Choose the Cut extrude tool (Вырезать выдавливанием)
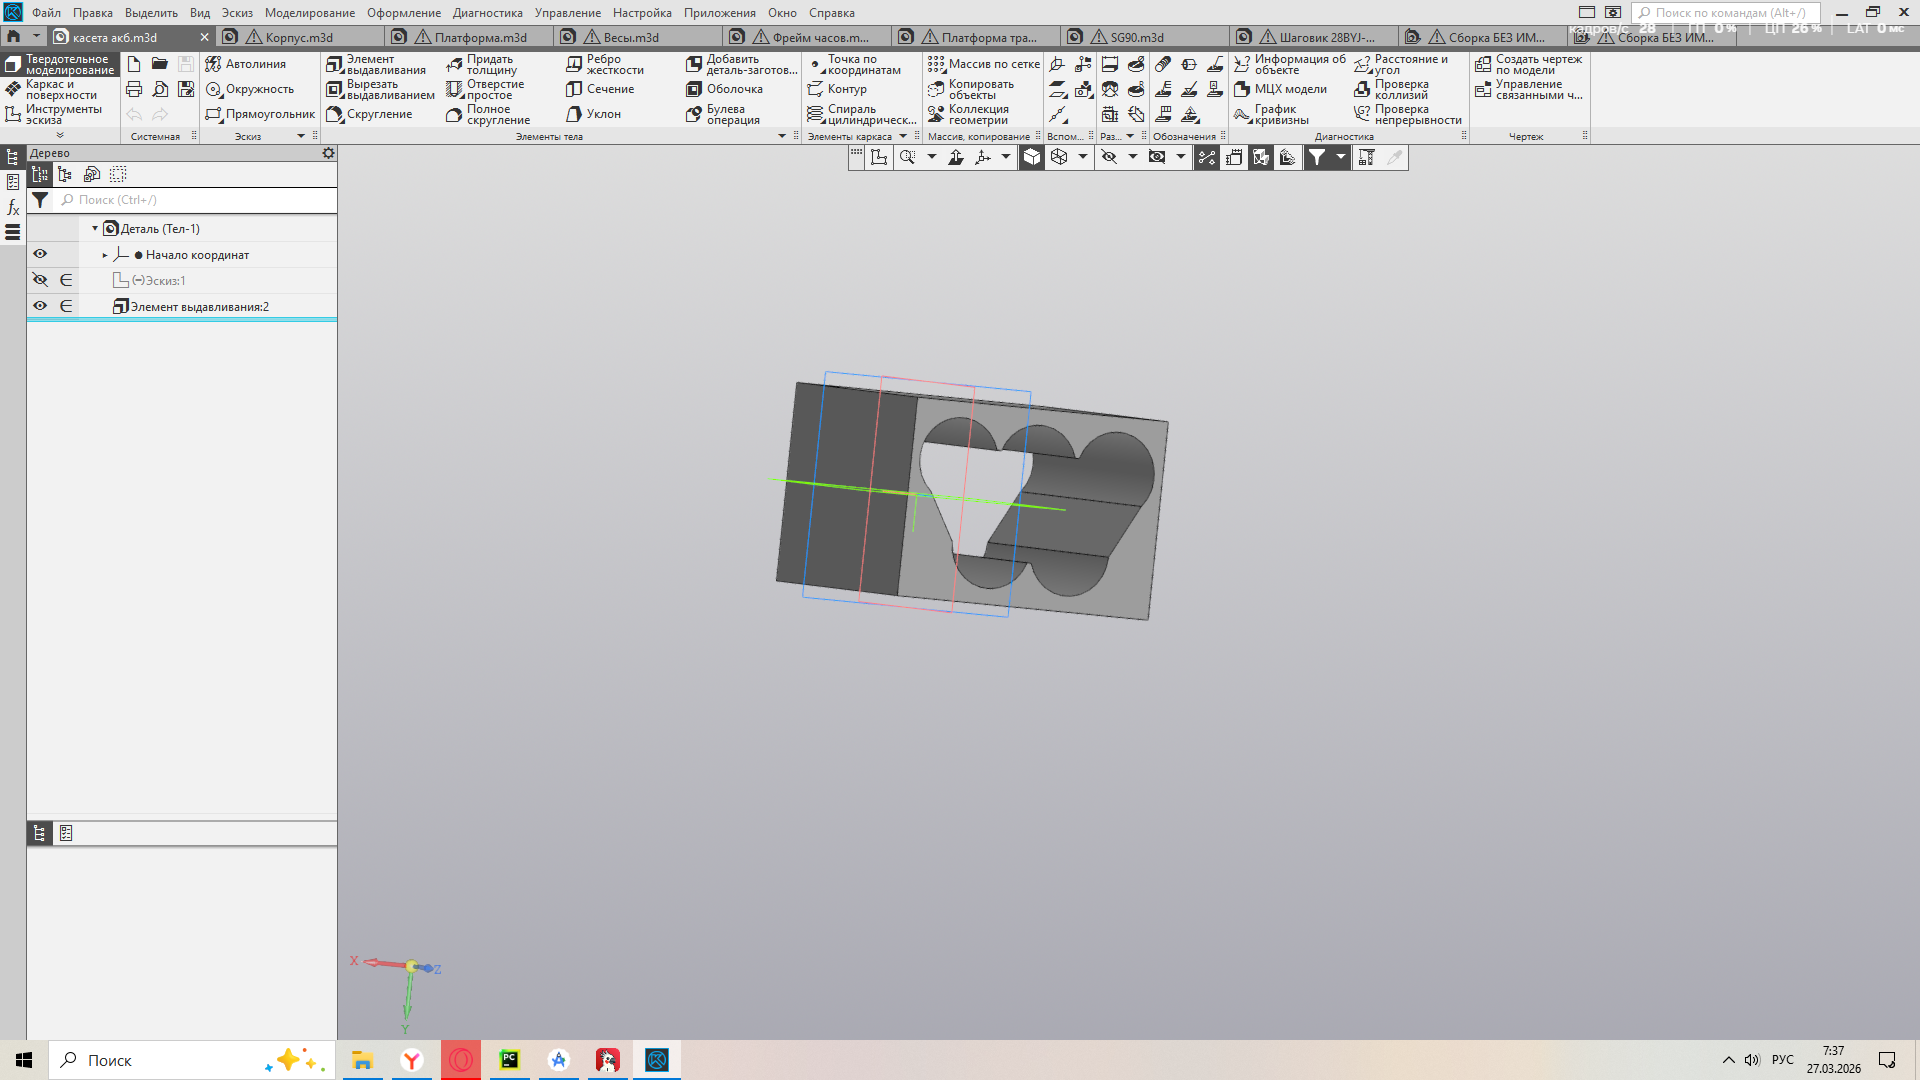Image resolution: width=1920 pixels, height=1080 pixels. [x=380, y=90]
